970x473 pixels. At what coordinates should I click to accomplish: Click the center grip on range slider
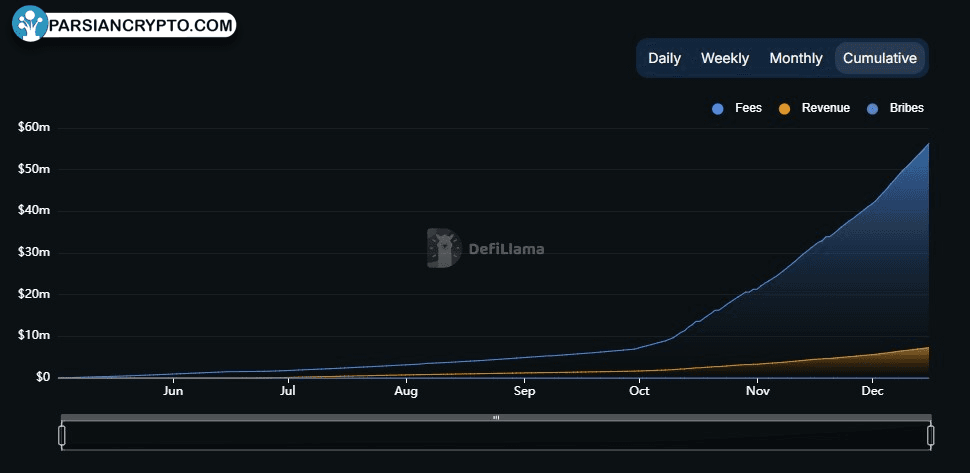coord(496,418)
